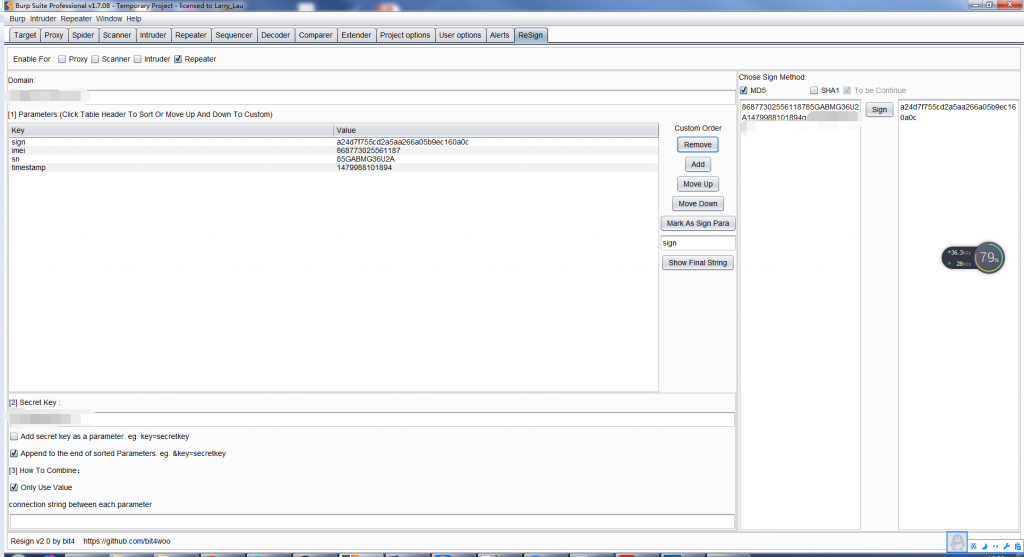Click the QQ penguin icon
Viewport: 1024px width, 557px height.
[x=957, y=541]
